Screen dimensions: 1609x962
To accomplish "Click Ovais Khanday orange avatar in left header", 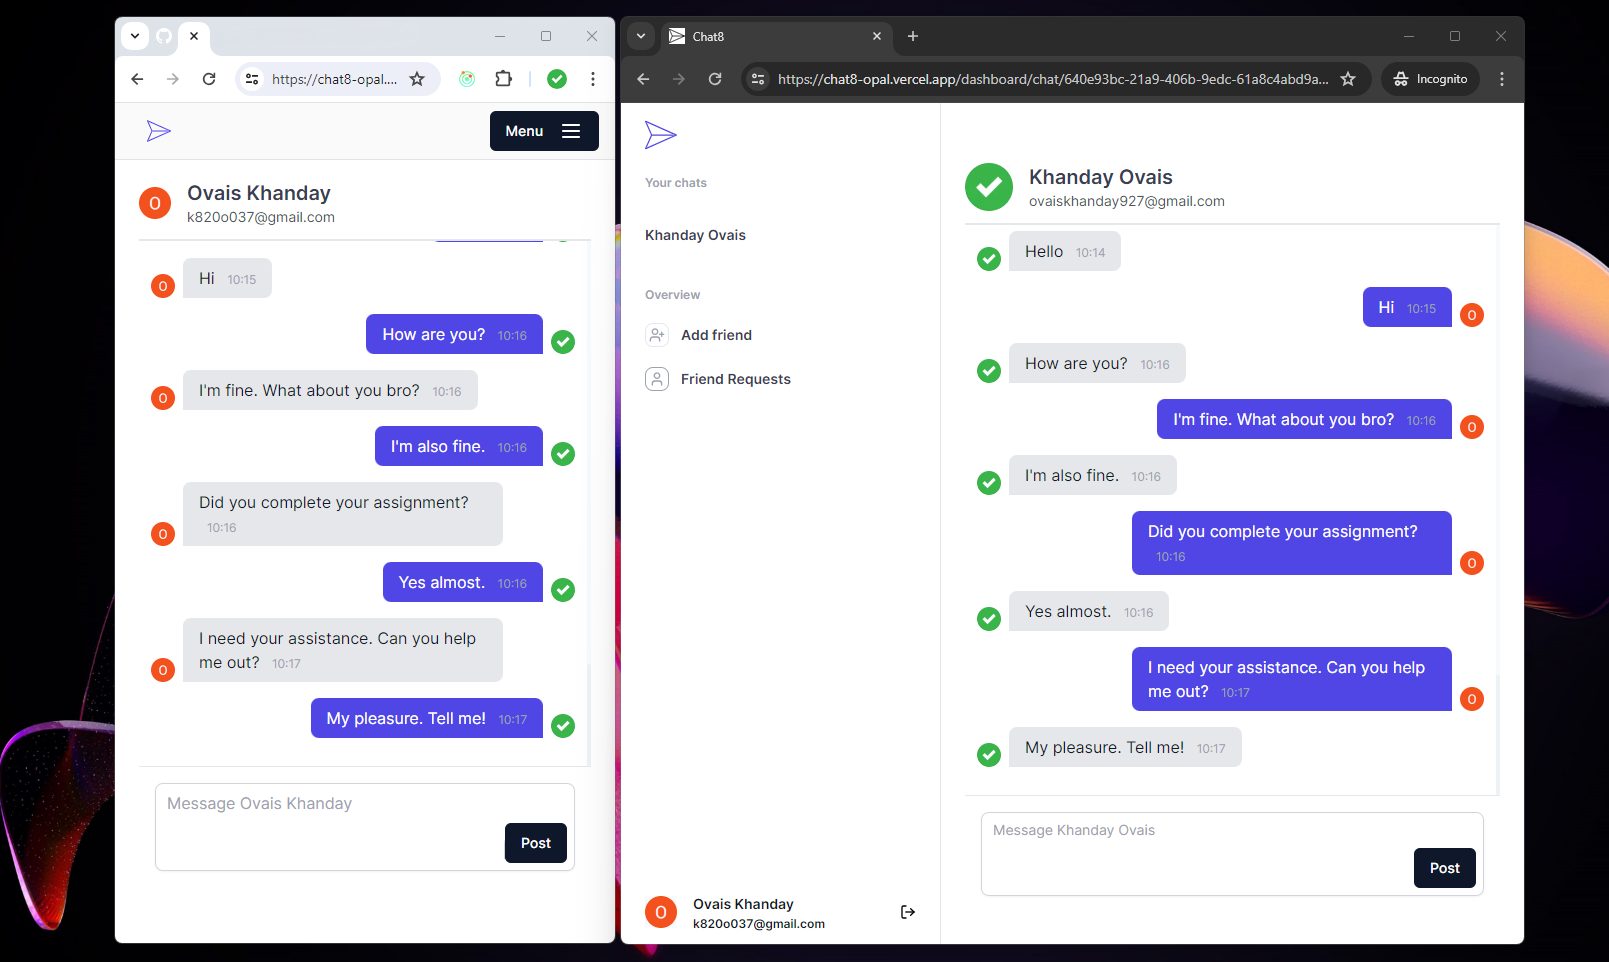I will (155, 203).
